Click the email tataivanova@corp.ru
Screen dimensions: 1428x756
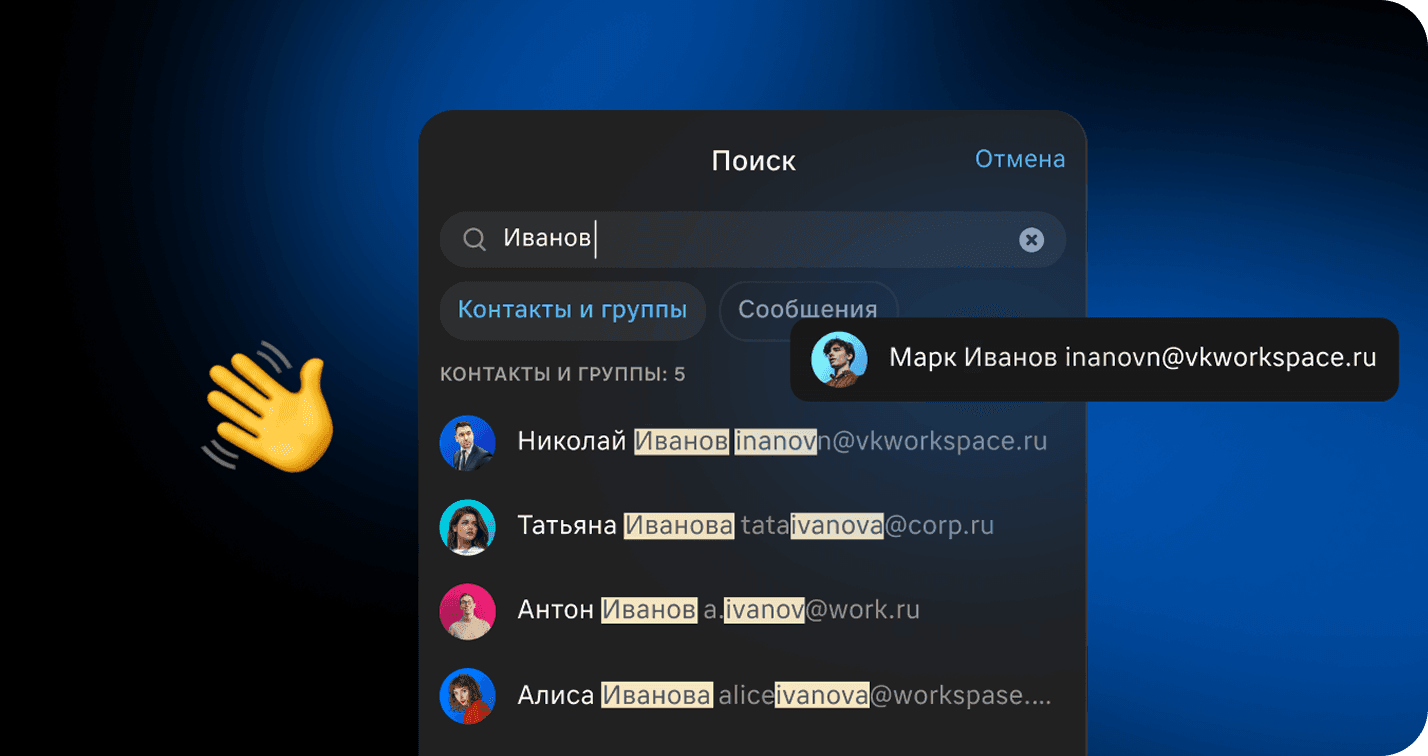tap(867, 526)
